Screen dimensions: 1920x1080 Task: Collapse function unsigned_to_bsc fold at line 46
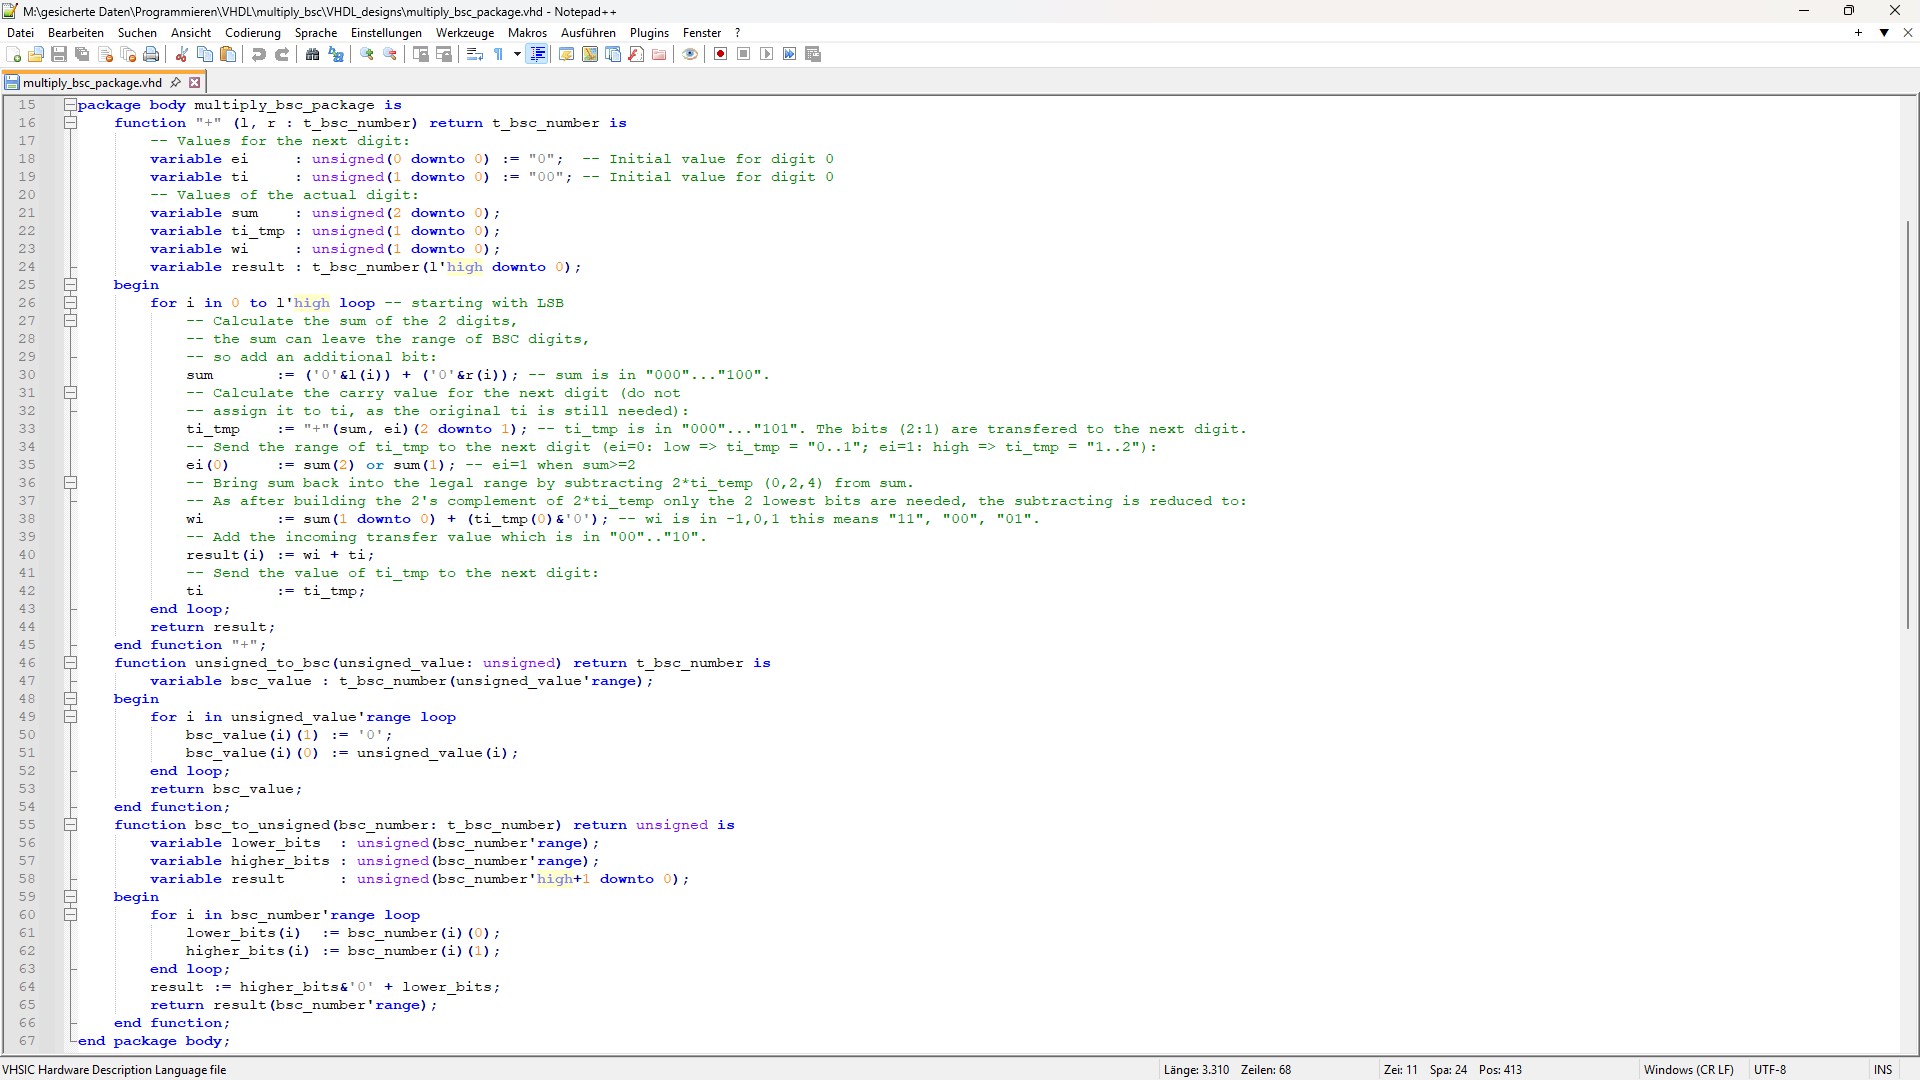coord(71,662)
